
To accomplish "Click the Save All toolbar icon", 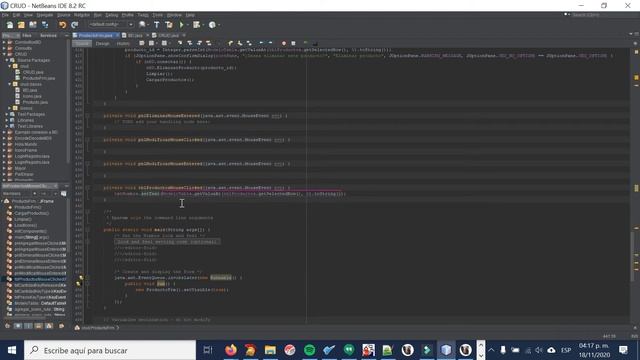I will (x=45, y=25).
